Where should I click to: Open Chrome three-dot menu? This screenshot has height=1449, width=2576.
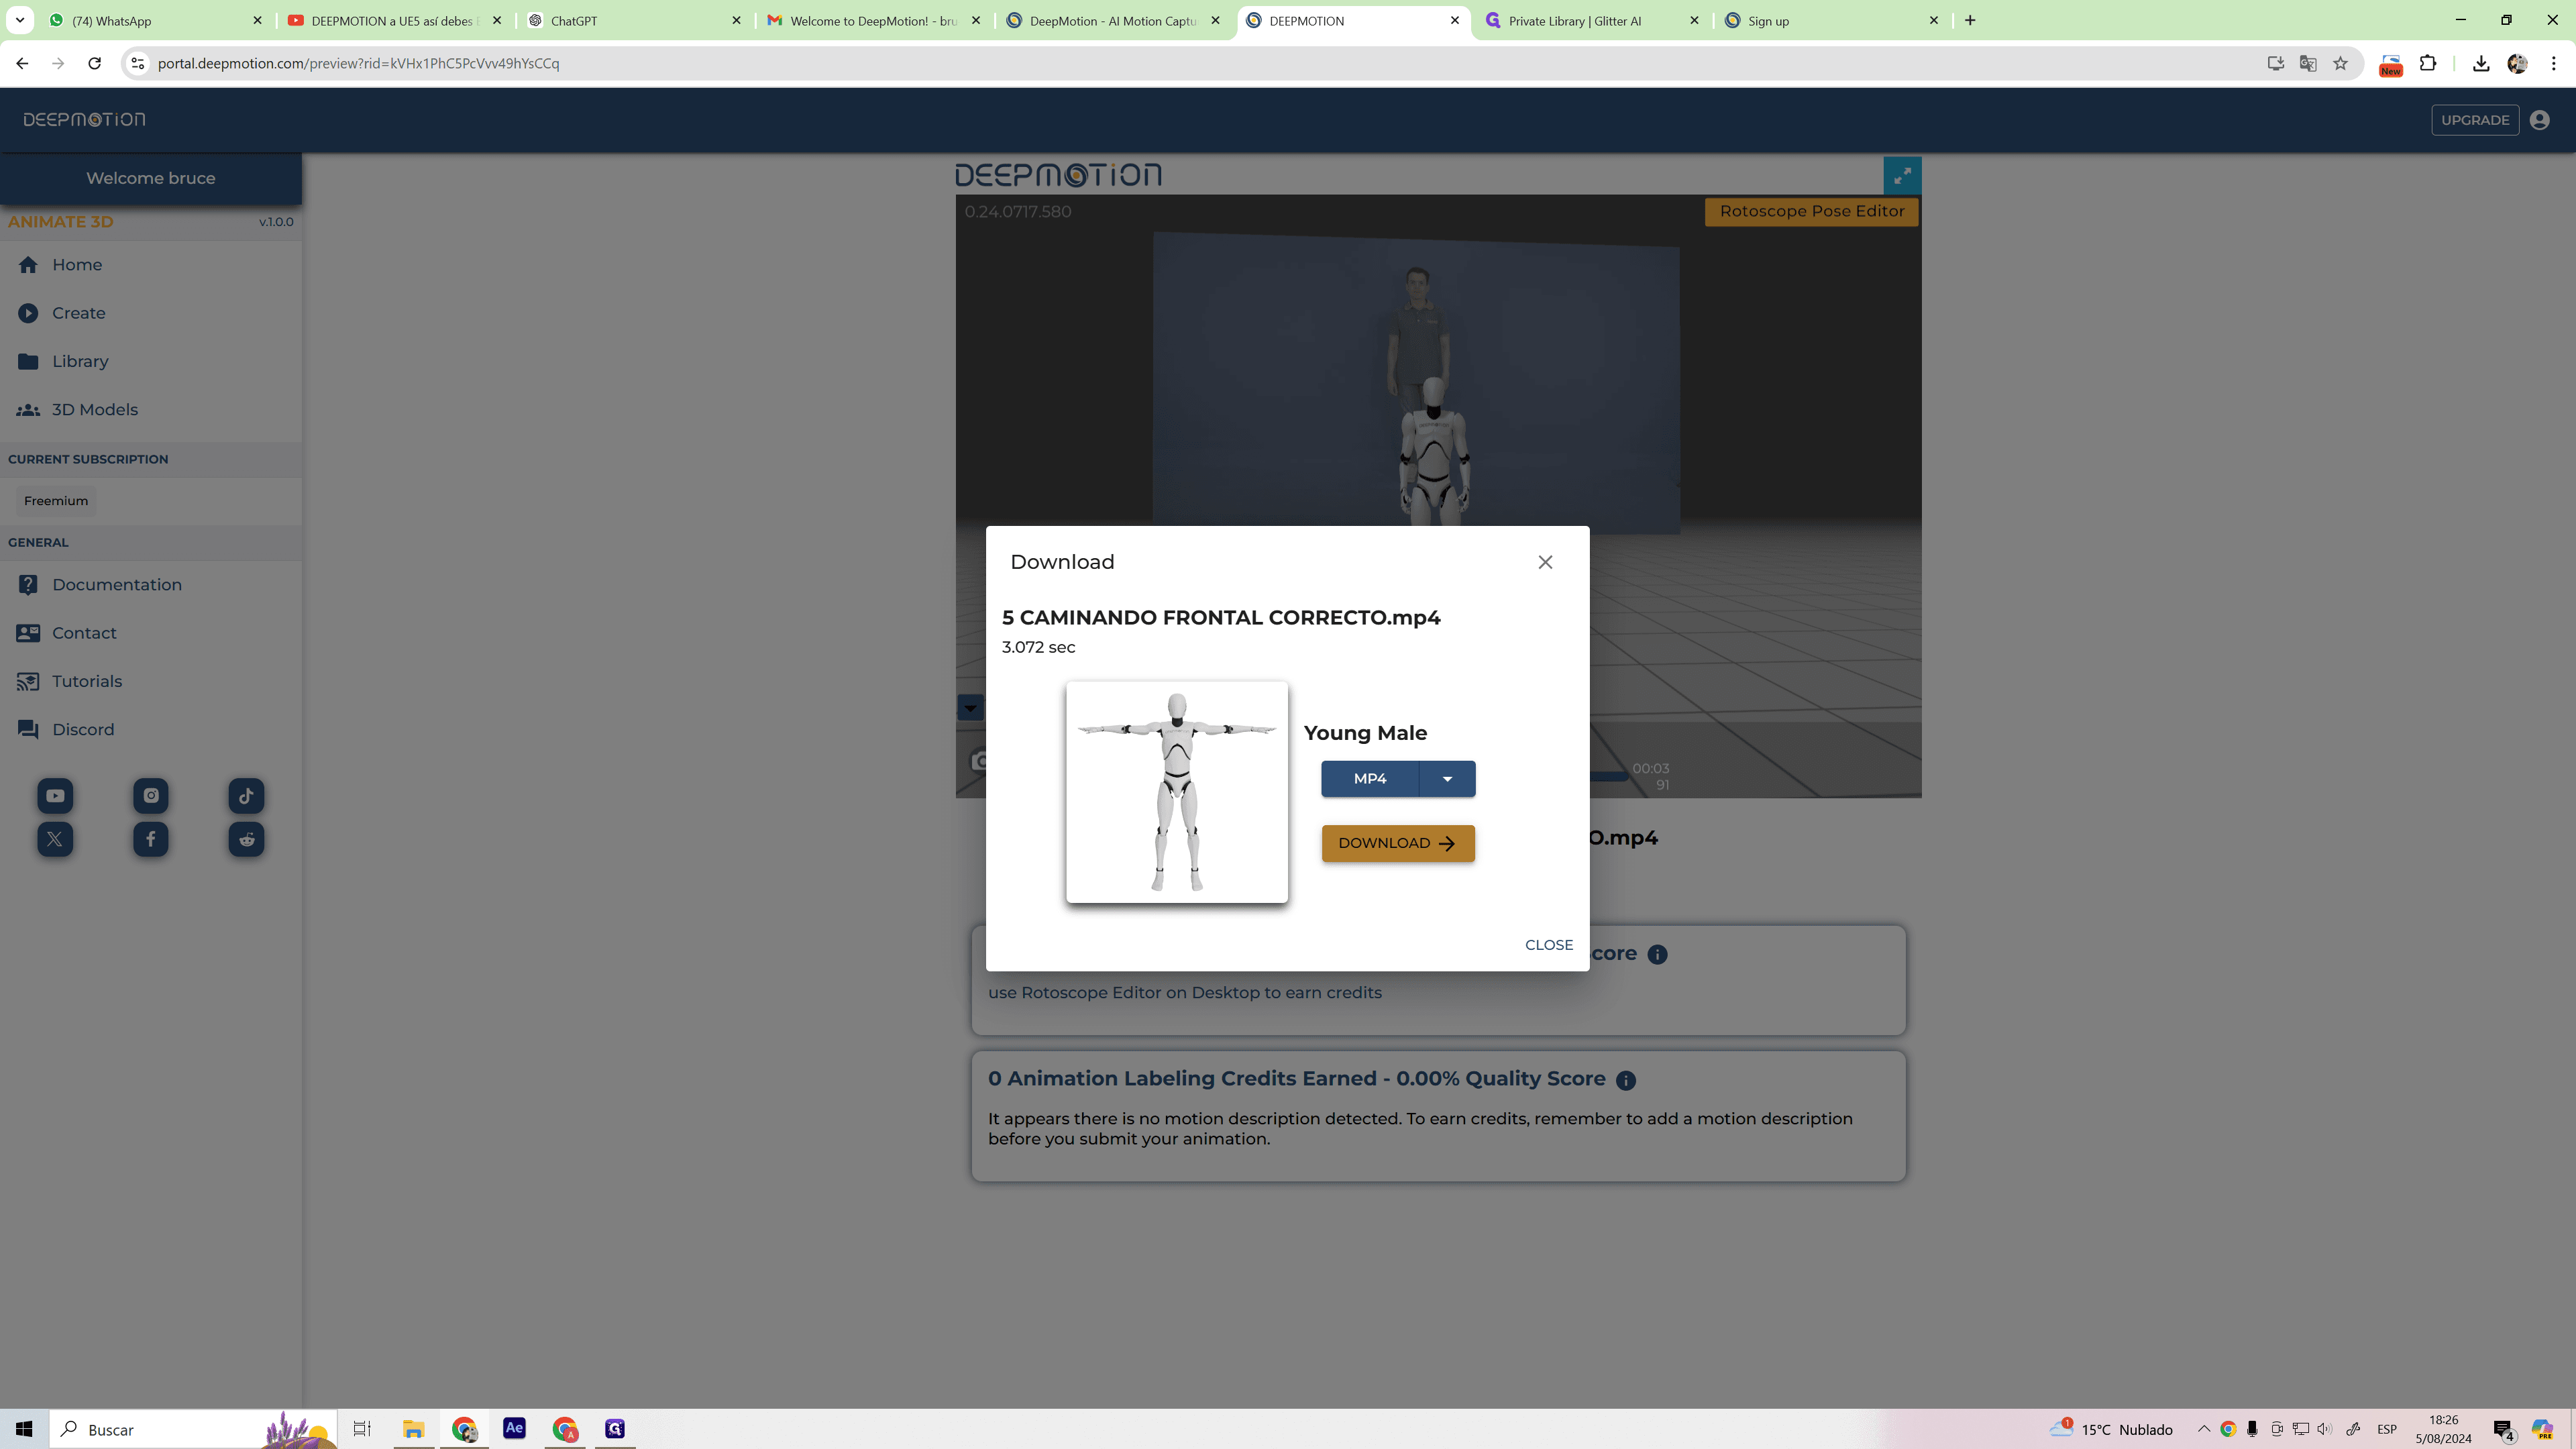coord(2553,64)
